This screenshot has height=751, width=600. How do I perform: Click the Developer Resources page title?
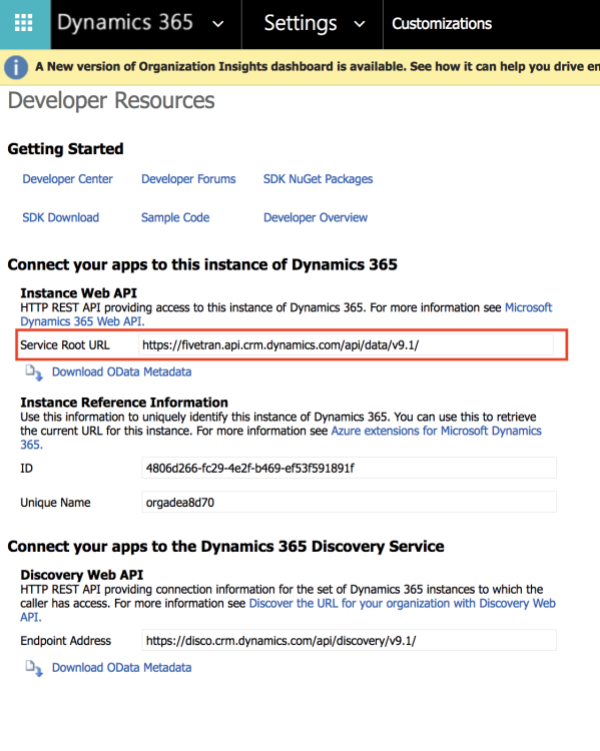coord(111,101)
